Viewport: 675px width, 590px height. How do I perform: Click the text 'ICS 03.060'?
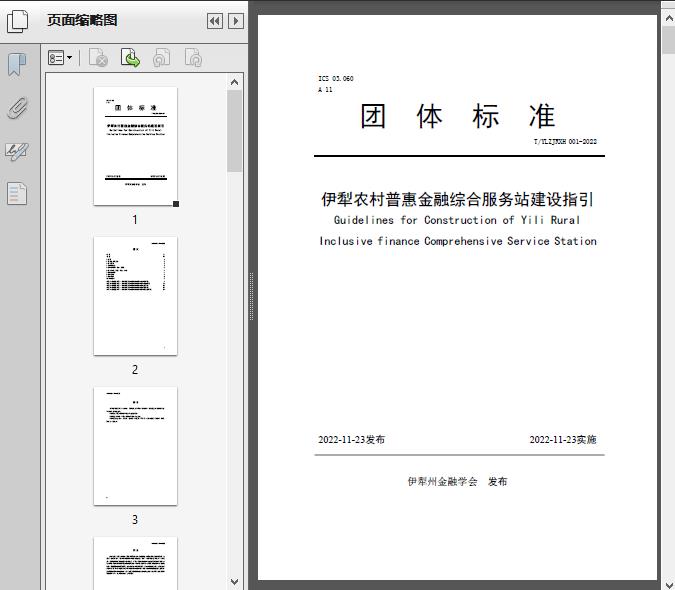[x=336, y=78]
